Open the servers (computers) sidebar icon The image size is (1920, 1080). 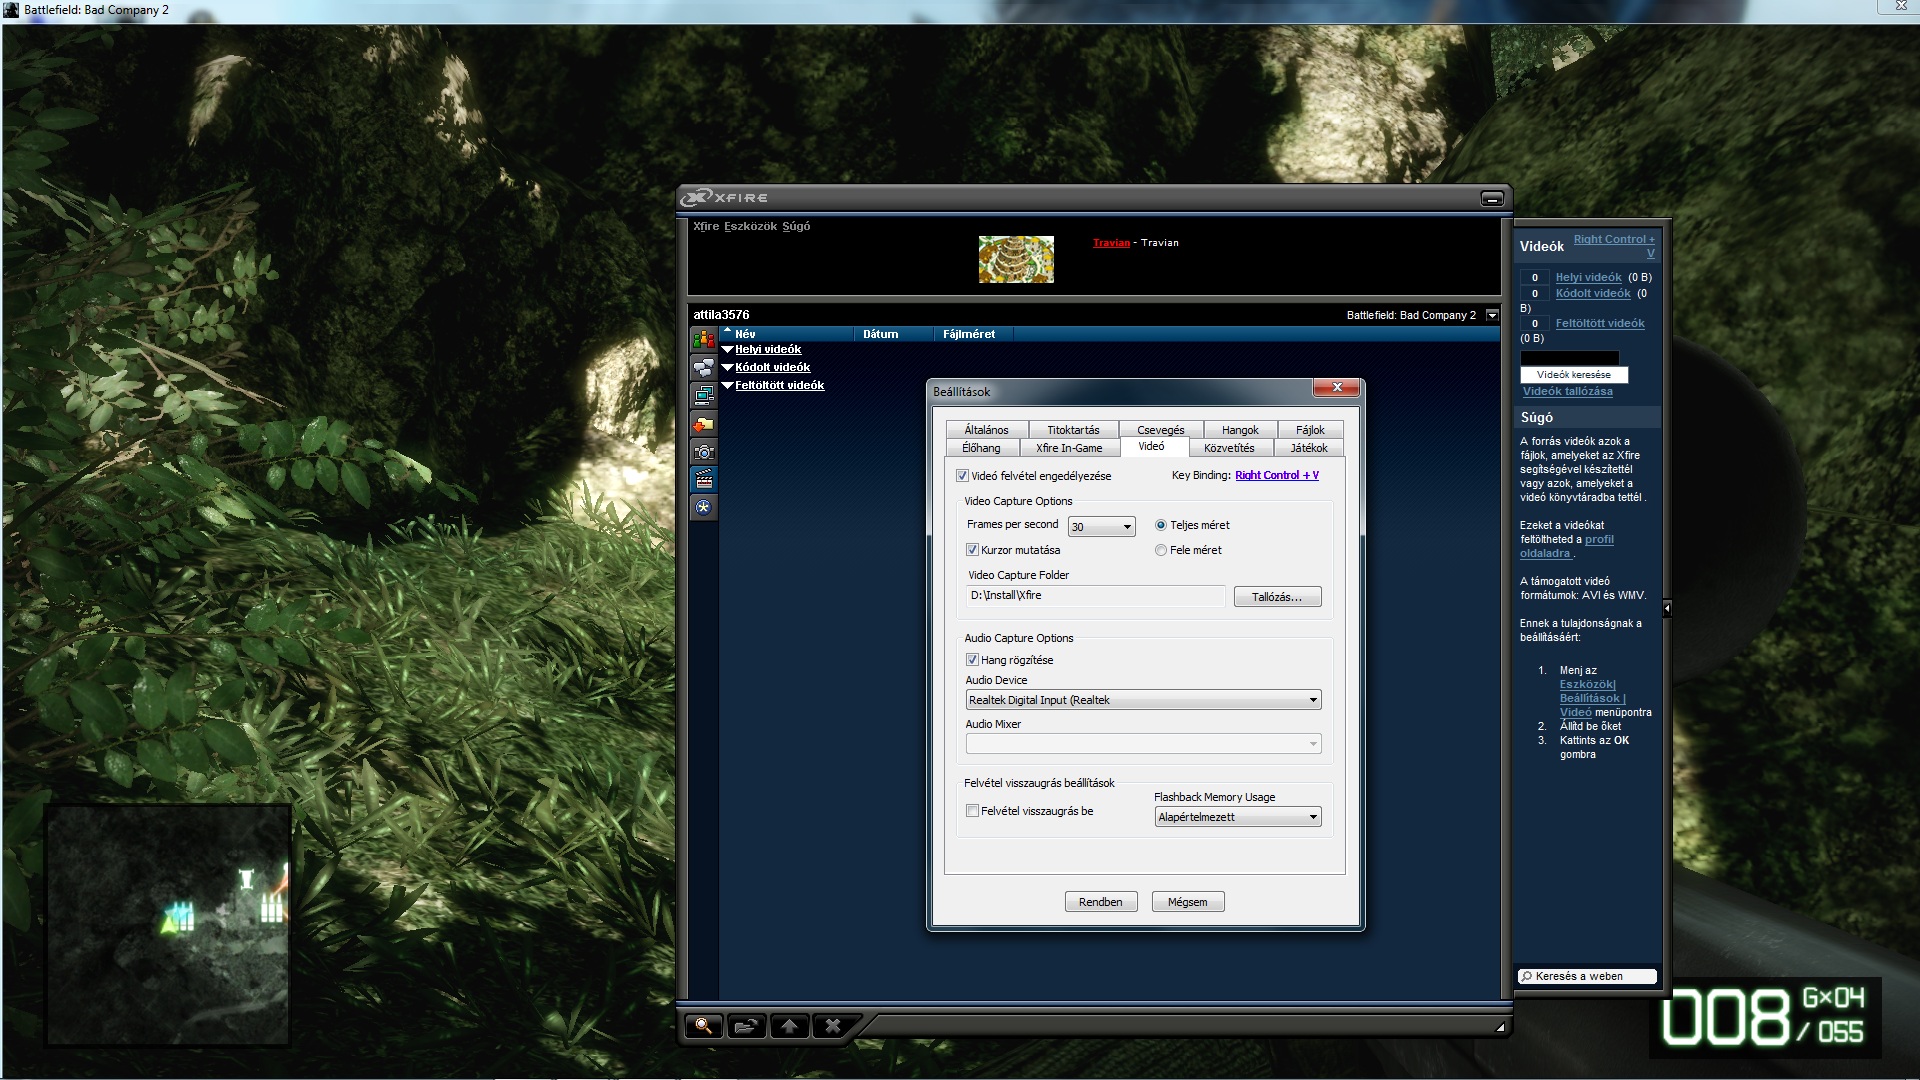pyautogui.click(x=704, y=396)
